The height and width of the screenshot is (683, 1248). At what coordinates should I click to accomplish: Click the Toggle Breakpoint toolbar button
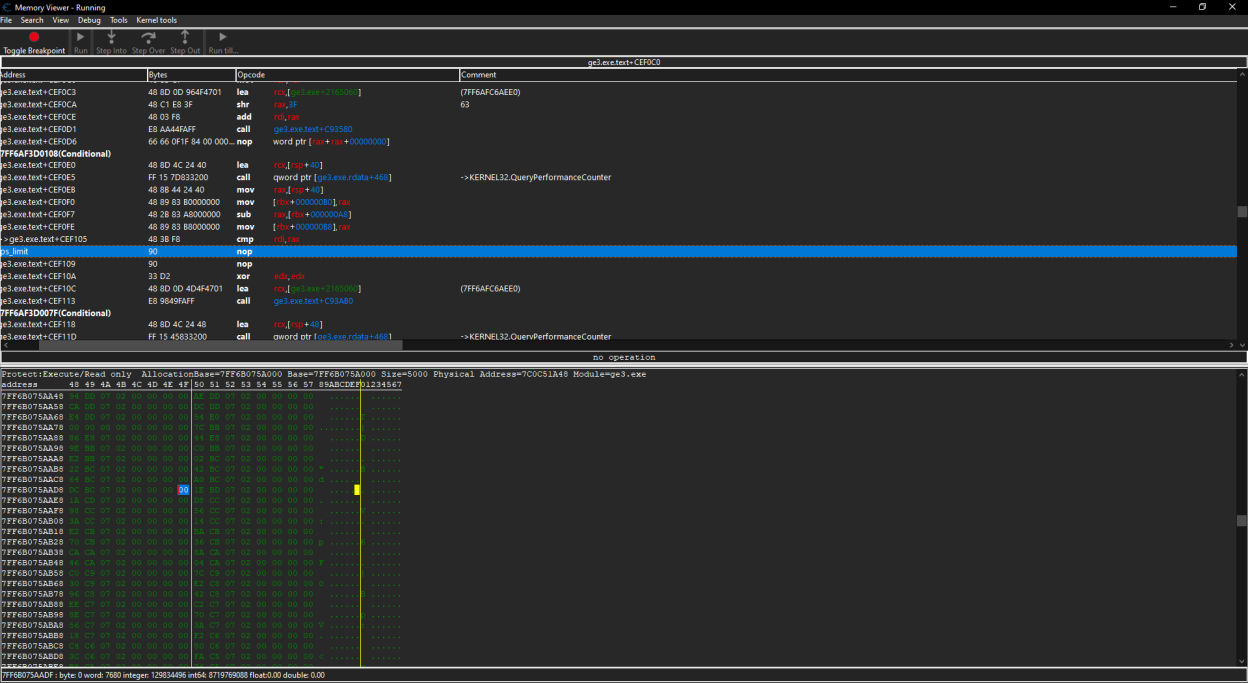tap(34, 42)
